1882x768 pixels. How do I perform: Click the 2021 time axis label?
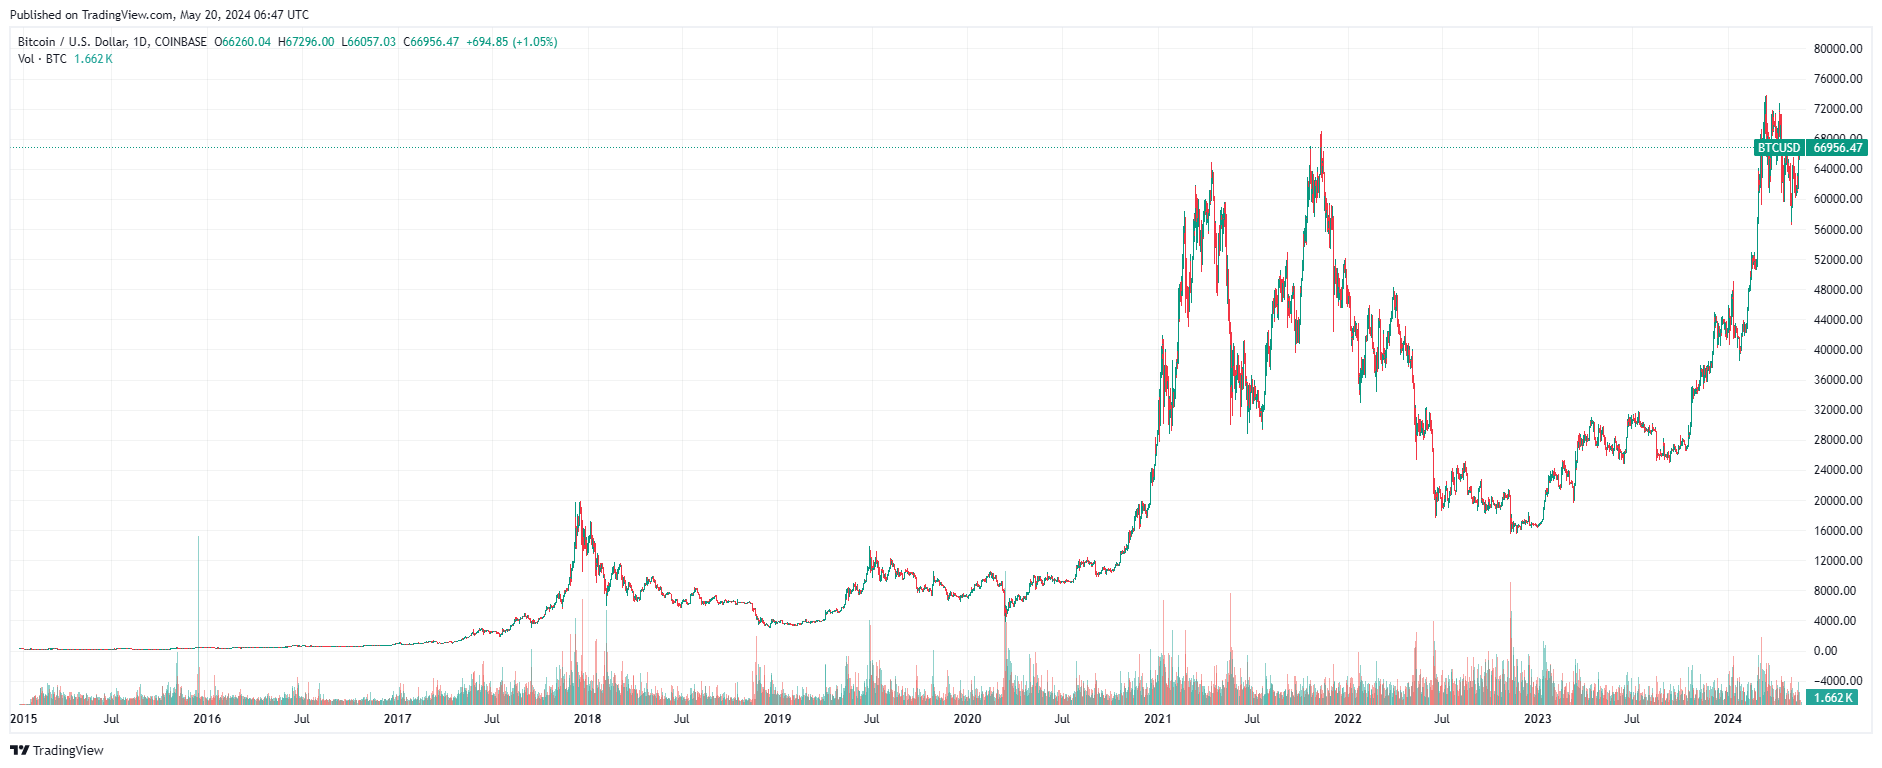click(x=1157, y=719)
